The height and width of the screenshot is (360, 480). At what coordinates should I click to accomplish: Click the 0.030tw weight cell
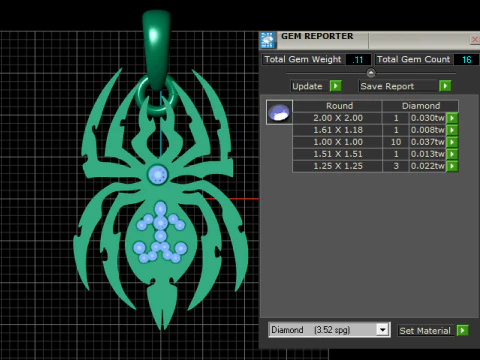(x=428, y=118)
